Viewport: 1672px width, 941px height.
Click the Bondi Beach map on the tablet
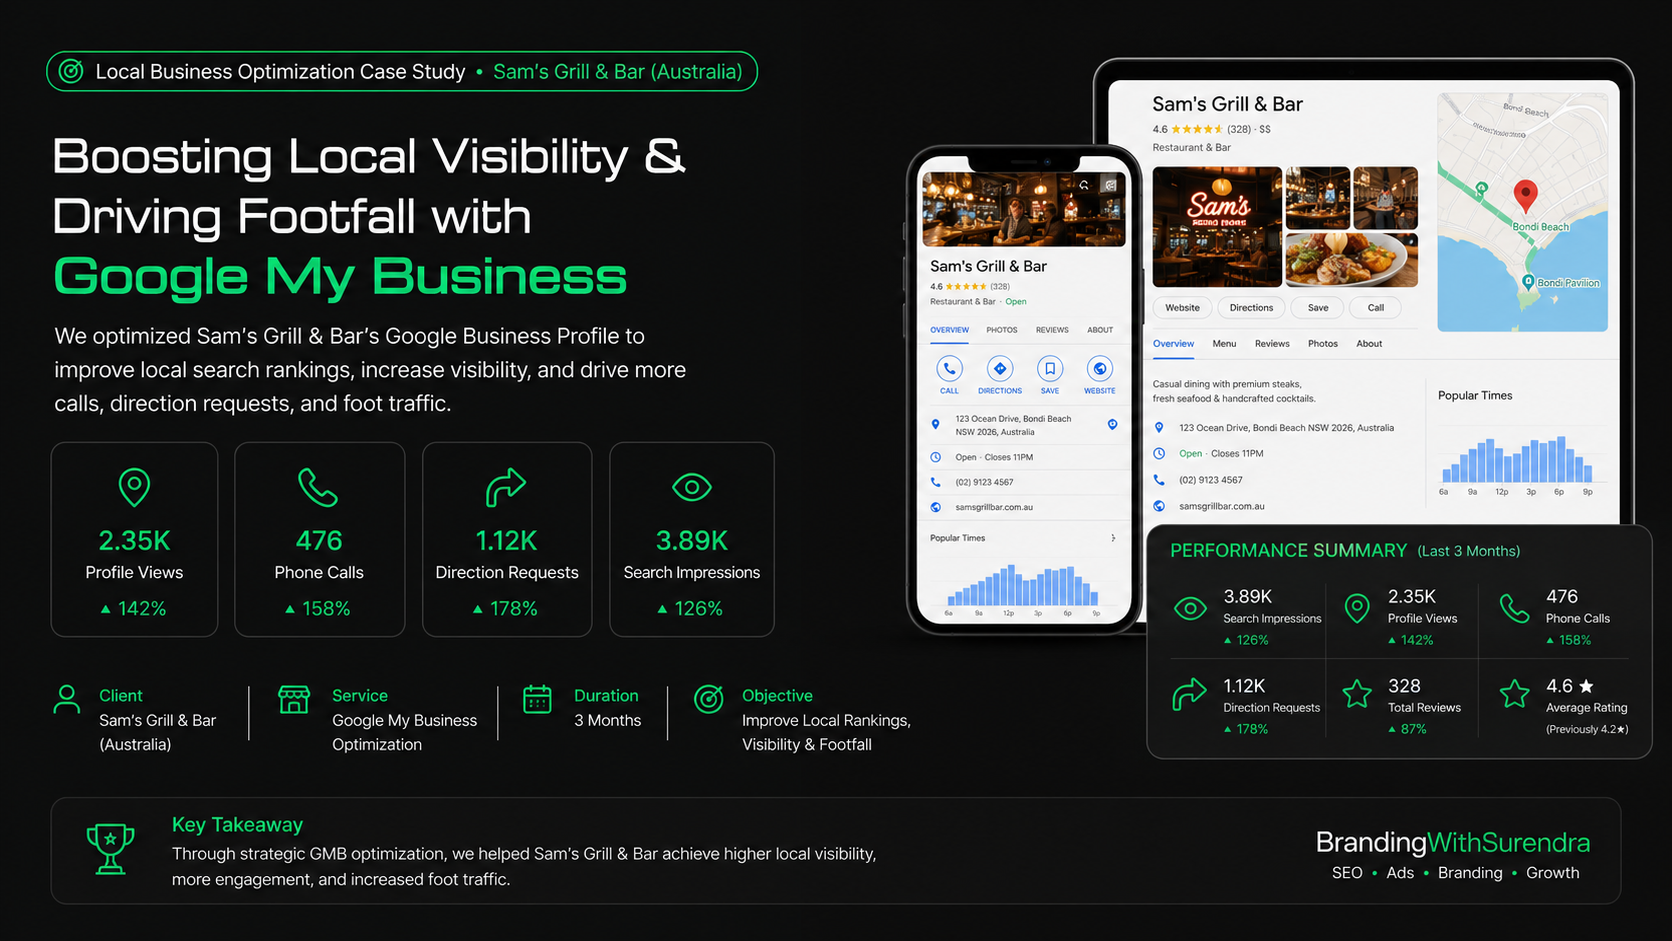(x=1522, y=212)
